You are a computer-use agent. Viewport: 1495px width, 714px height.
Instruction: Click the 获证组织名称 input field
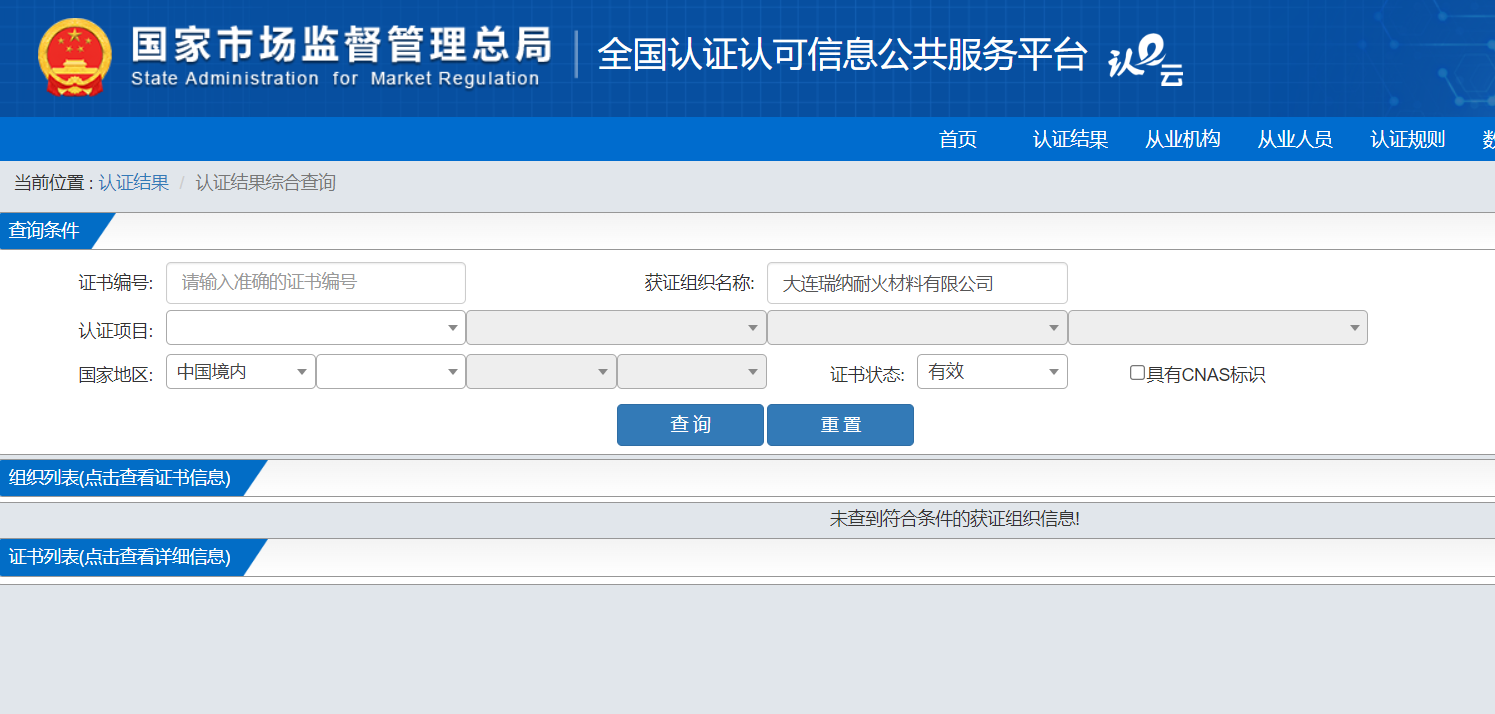click(917, 283)
